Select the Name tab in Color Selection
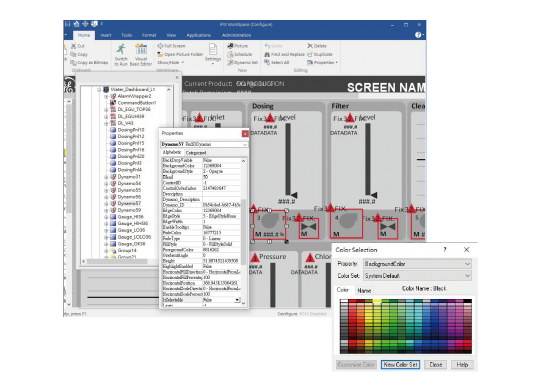Screen dimensions: 536x390 364,291
